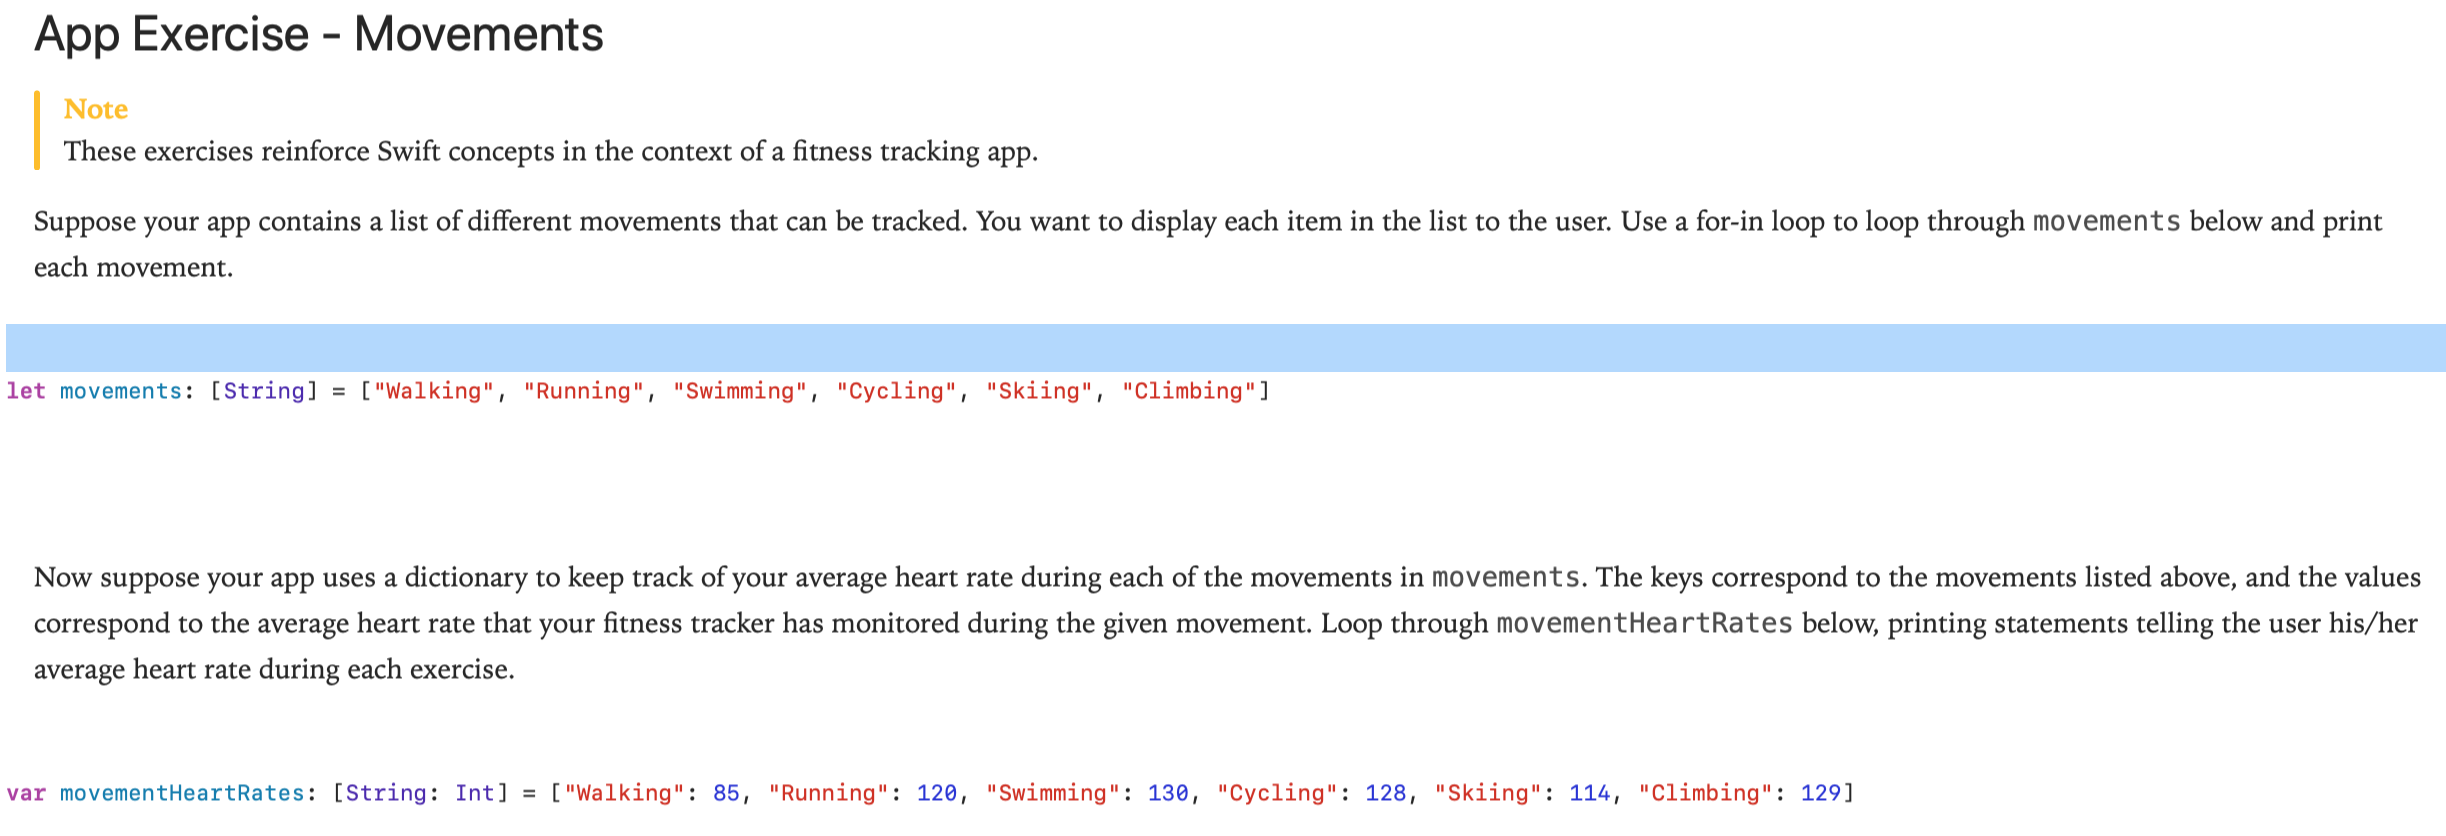The height and width of the screenshot is (836, 2446).
Task: Click the "Walking" key in the dictionary
Action: 624,793
